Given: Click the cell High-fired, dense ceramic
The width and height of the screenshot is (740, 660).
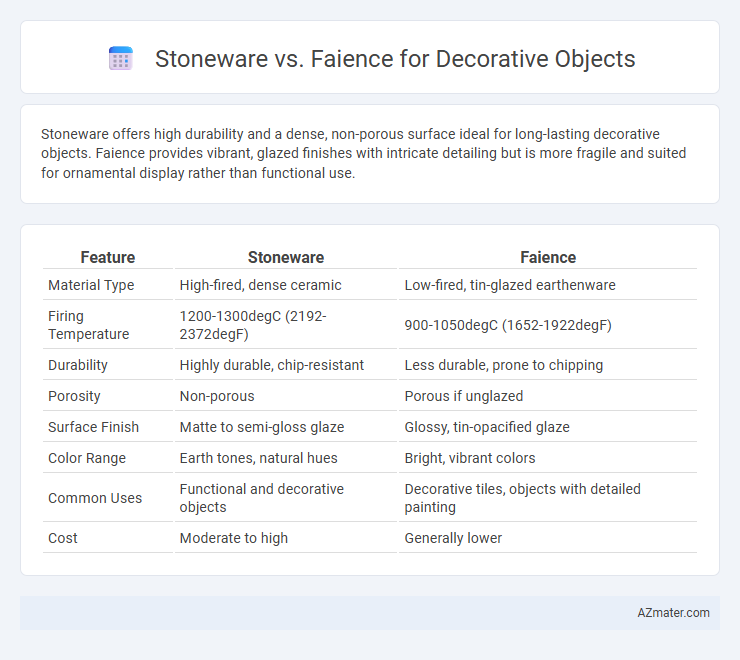Looking at the screenshot, I should (261, 285).
